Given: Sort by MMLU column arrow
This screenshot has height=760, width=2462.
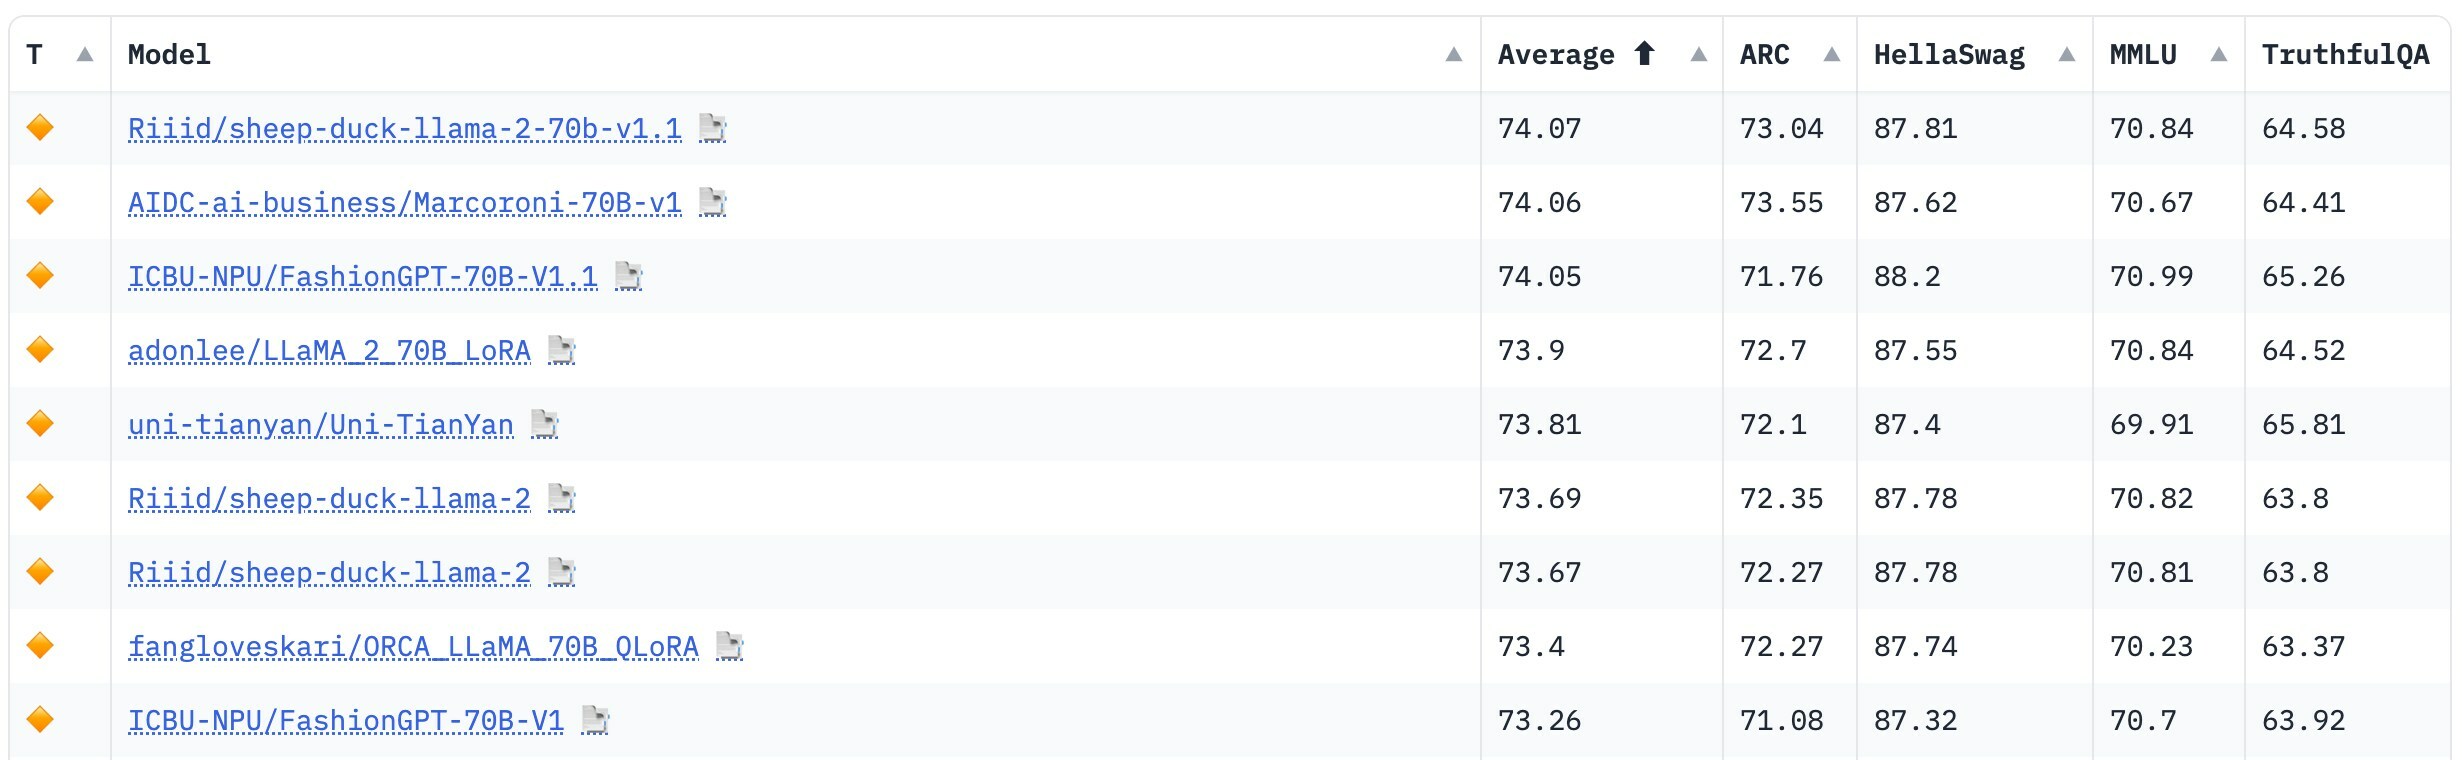Looking at the screenshot, I should tap(2219, 54).
